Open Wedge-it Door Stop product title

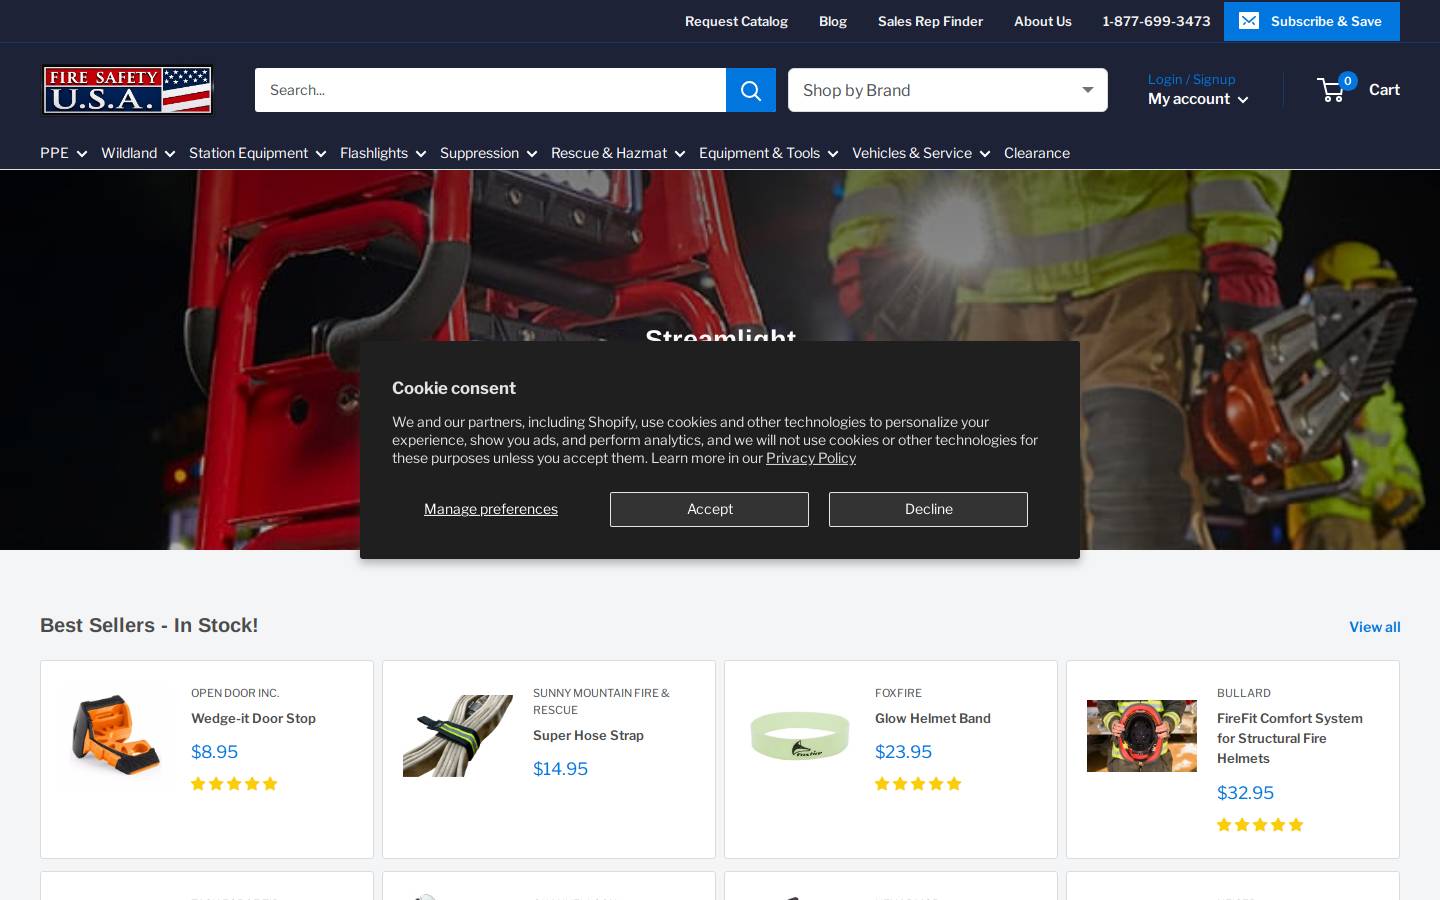coord(253,718)
